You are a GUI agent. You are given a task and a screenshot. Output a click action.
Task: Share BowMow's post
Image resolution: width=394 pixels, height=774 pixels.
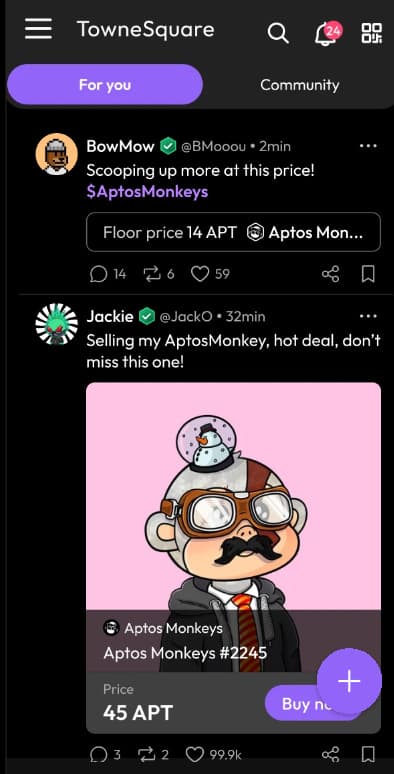[330, 274]
